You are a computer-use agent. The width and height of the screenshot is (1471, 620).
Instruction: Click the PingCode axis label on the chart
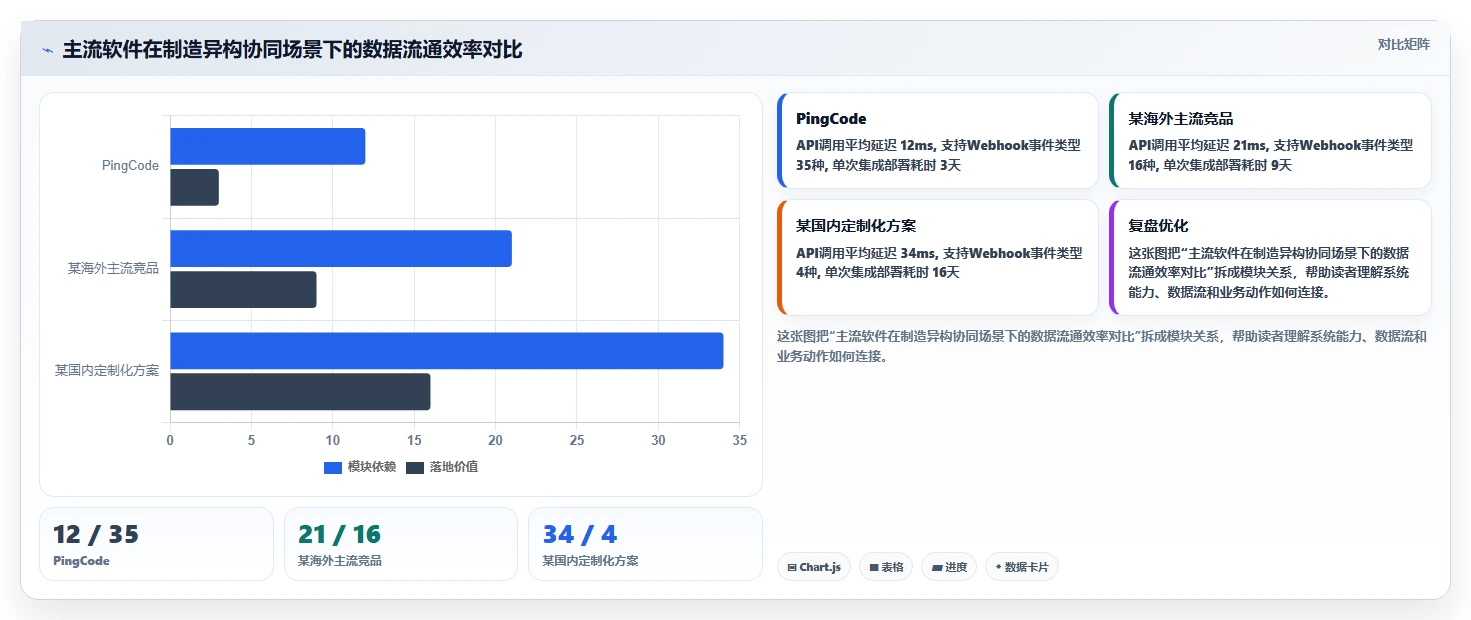pos(130,166)
